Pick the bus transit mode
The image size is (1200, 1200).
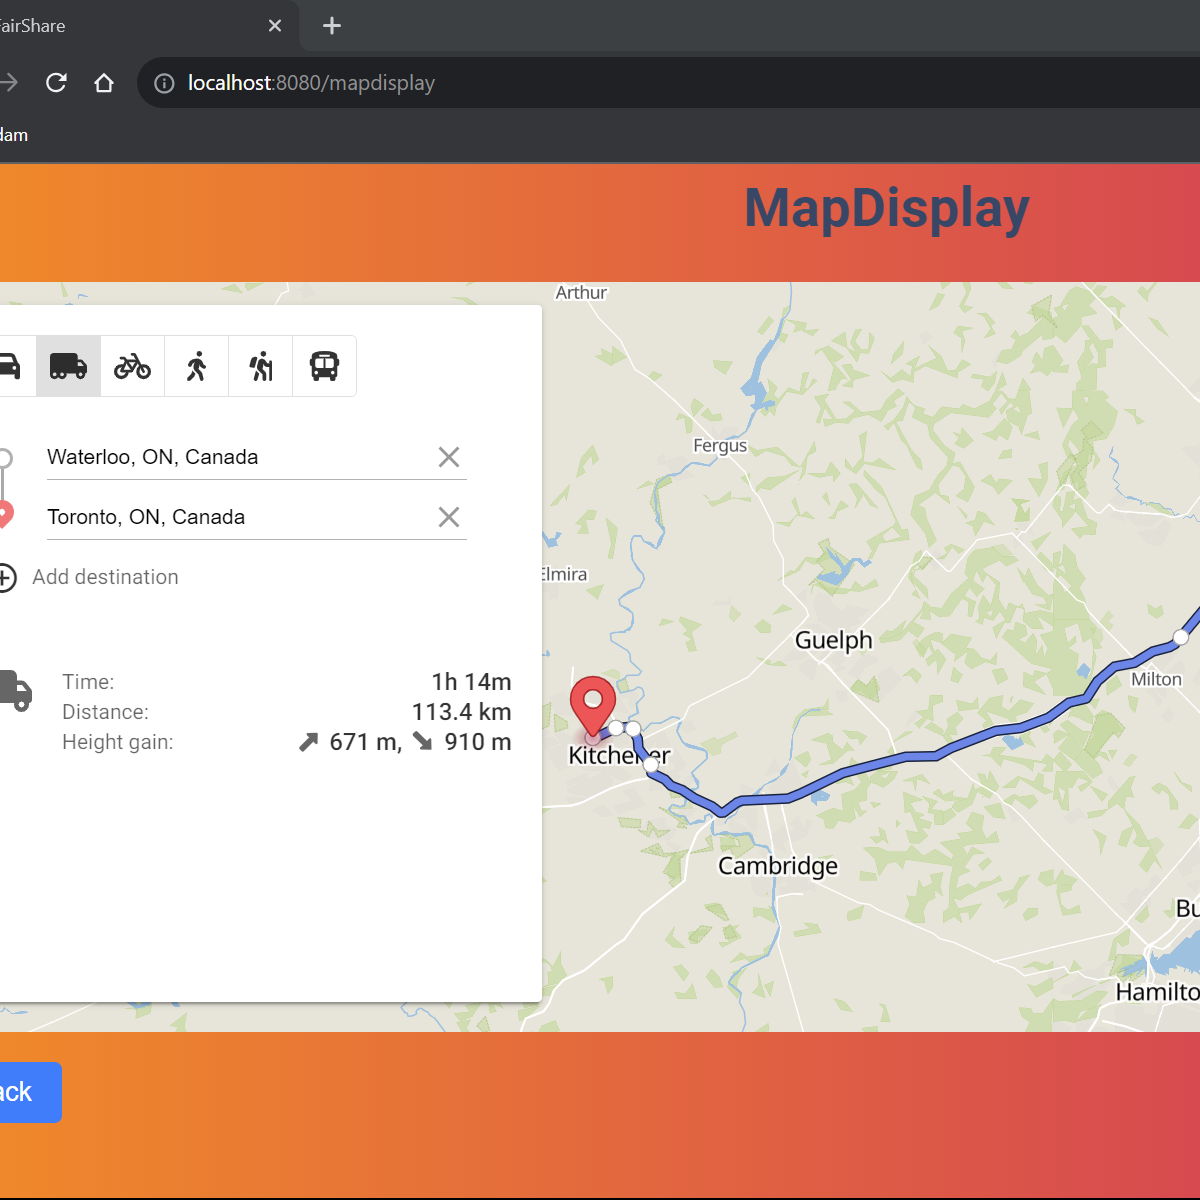point(324,366)
